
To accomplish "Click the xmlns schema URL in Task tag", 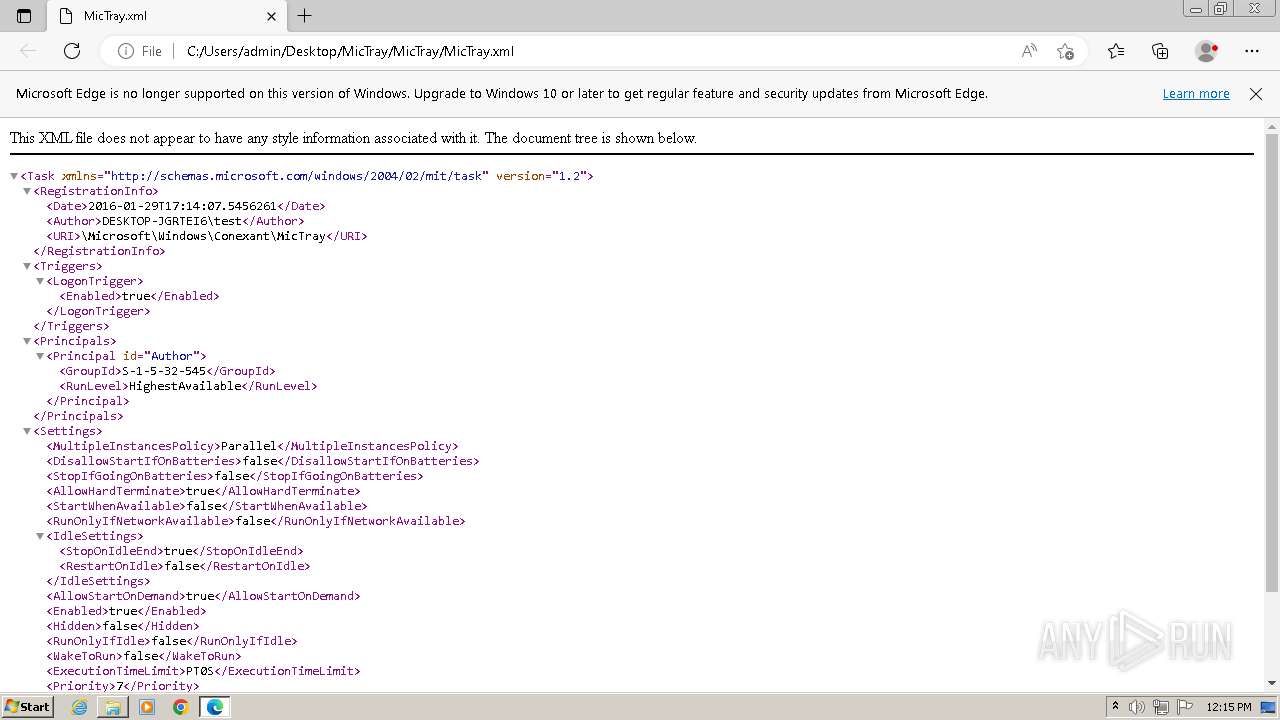I will 296,176.
